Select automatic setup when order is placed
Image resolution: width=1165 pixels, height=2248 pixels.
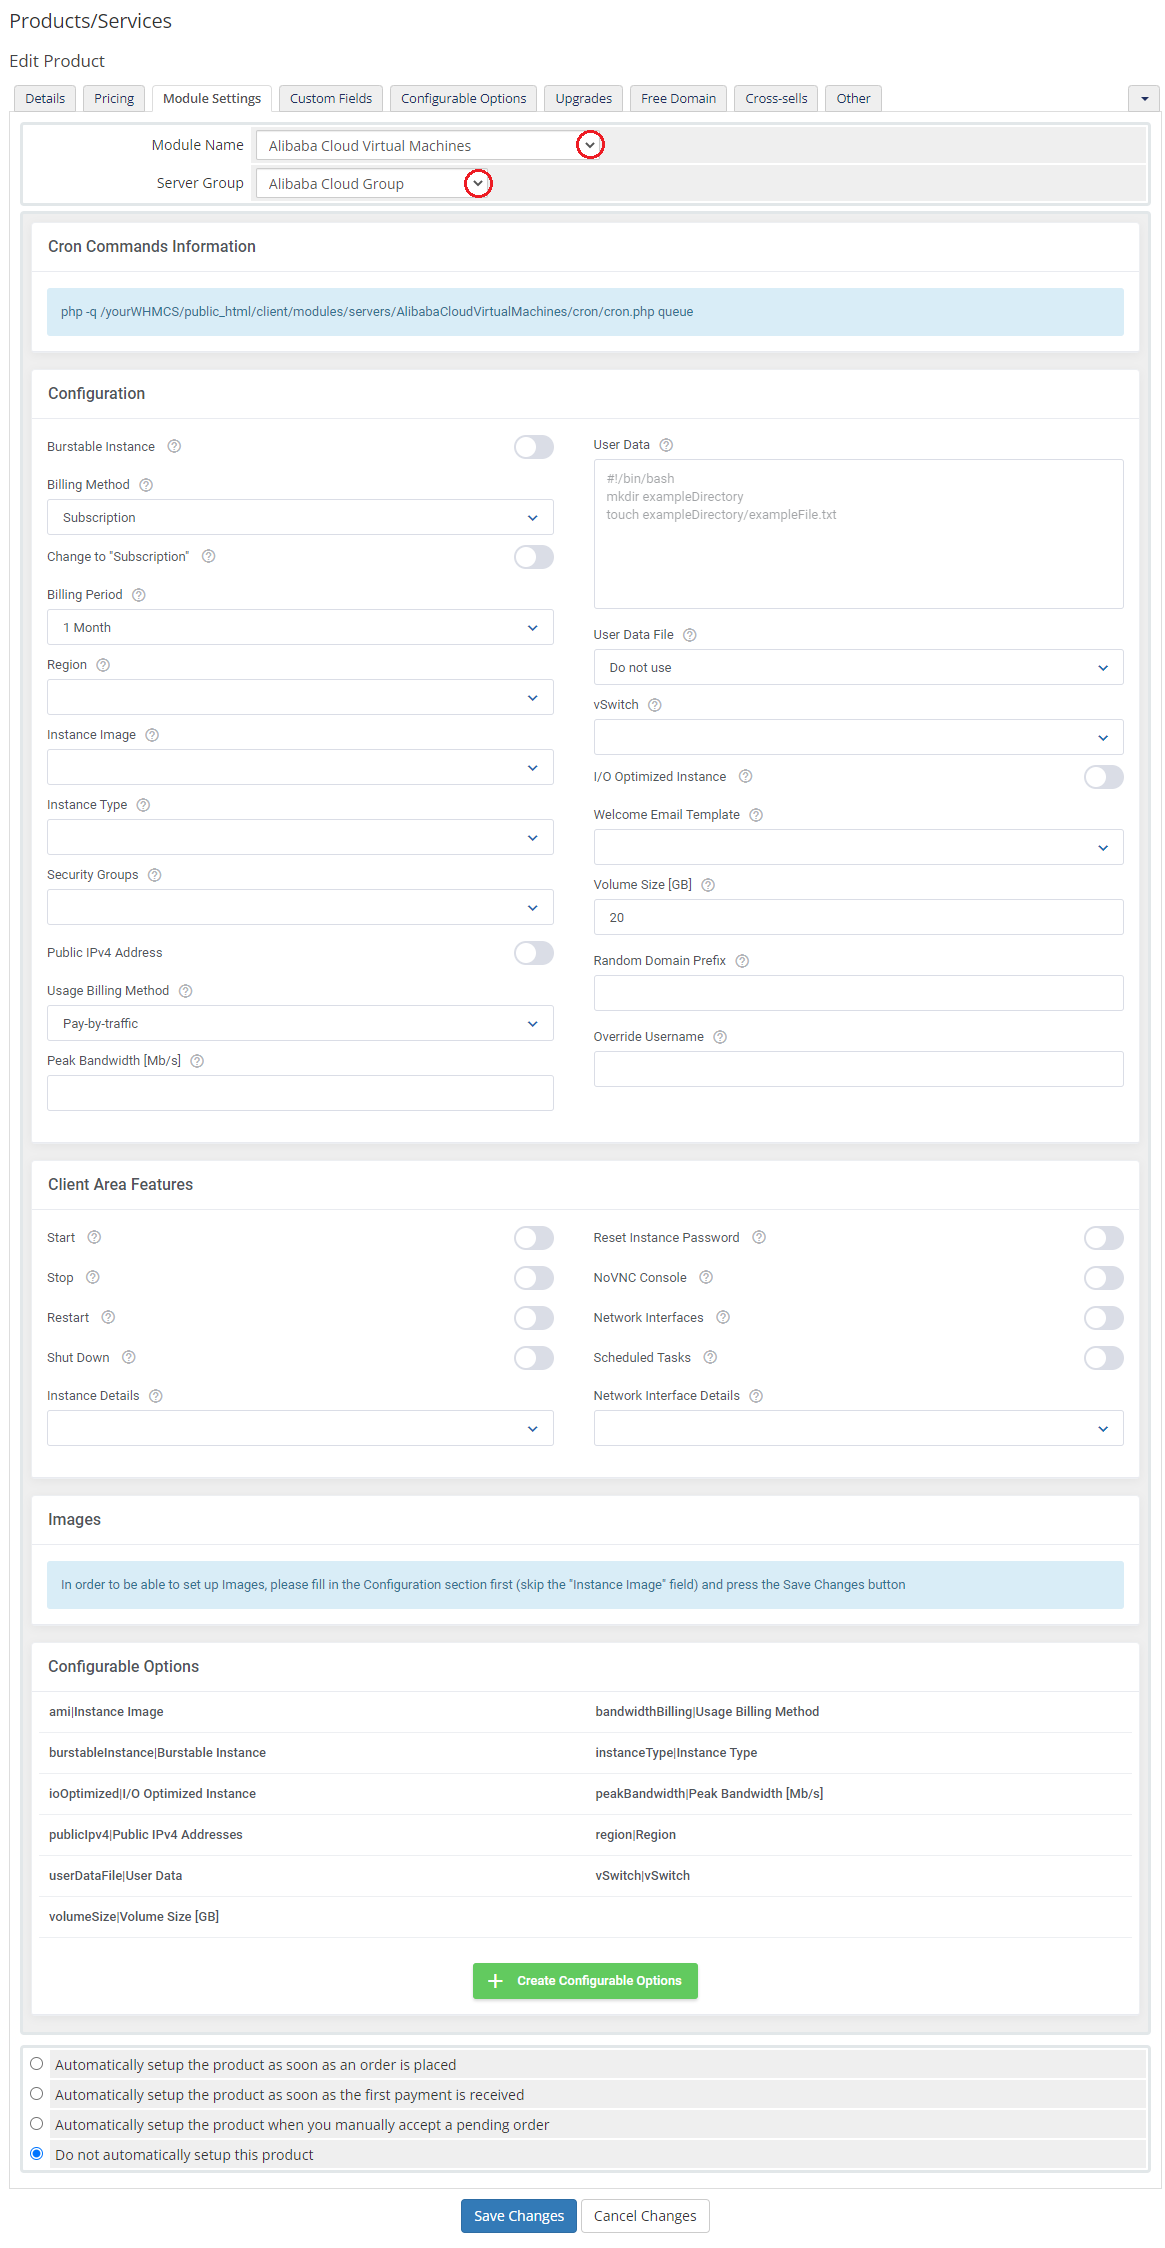[37, 2063]
